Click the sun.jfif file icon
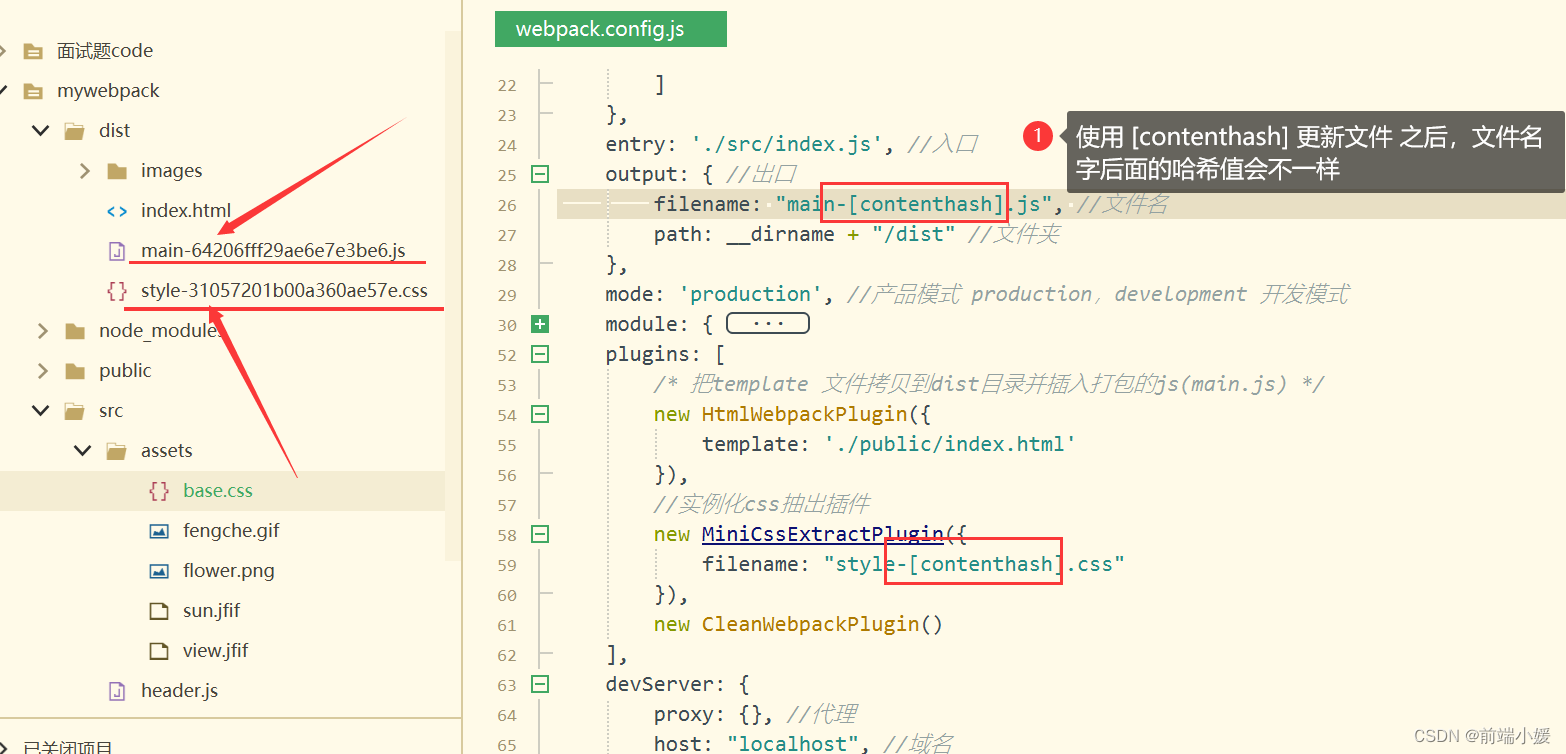Image resolution: width=1566 pixels, height=754 pixels. [159, 611]
